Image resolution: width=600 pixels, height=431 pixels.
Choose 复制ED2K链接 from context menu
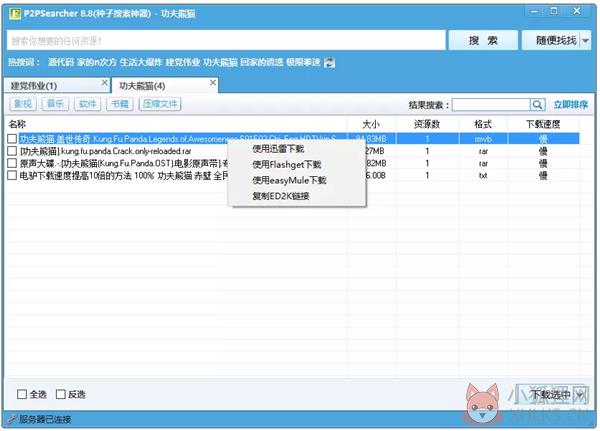pyautogui.click(x=280, y=196)
